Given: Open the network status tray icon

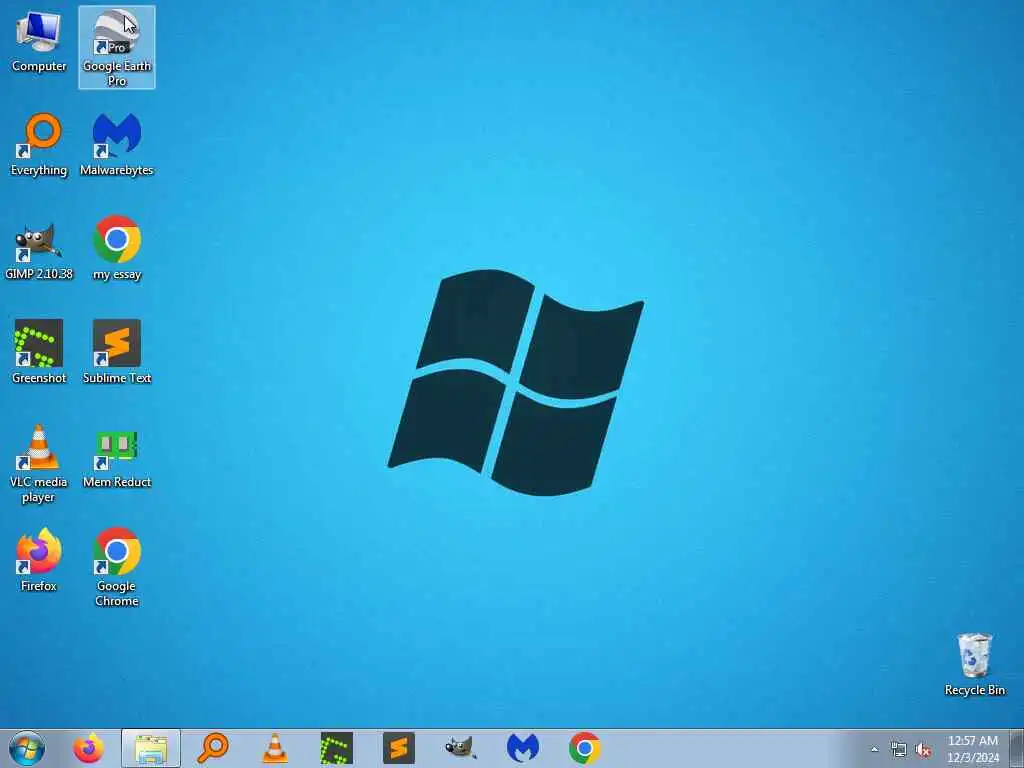Looking at the screenshot, I should [899, 750].
